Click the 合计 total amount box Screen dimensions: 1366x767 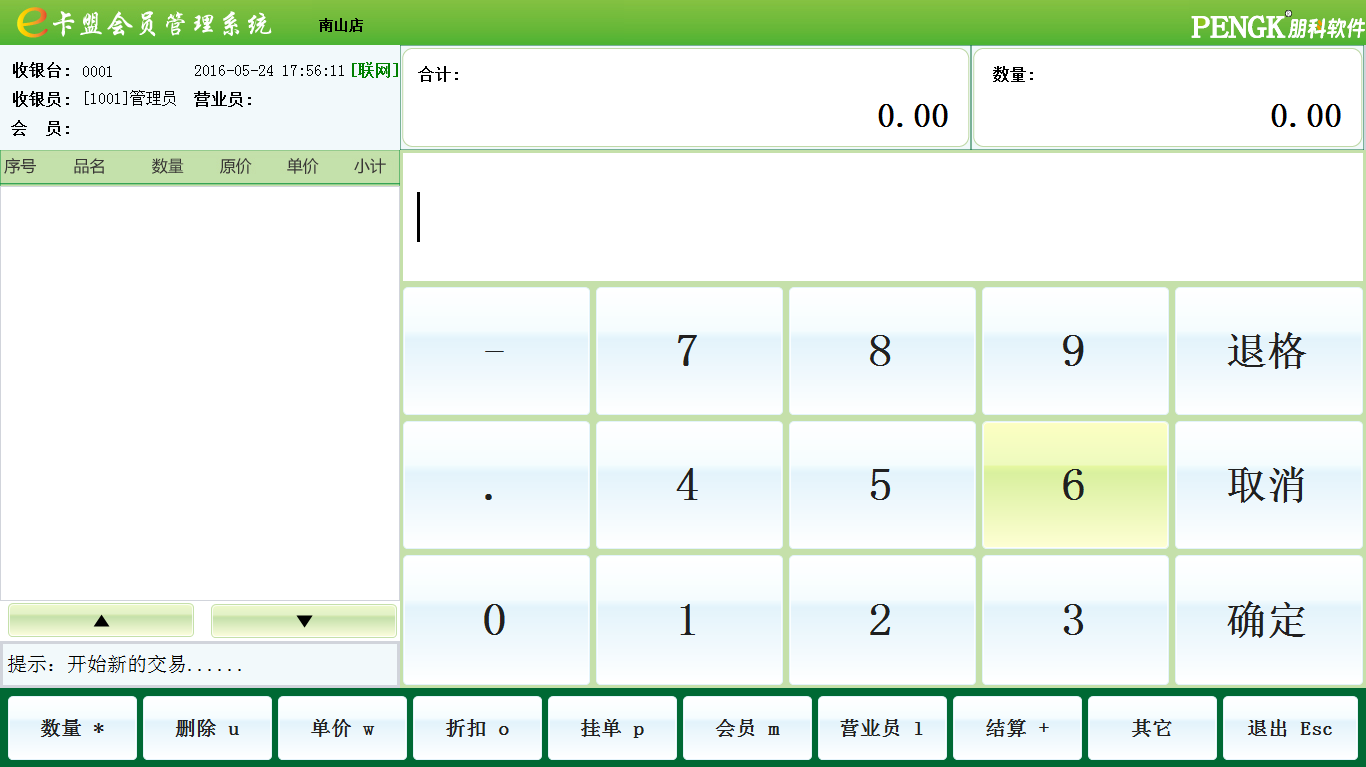click(686, 98)
